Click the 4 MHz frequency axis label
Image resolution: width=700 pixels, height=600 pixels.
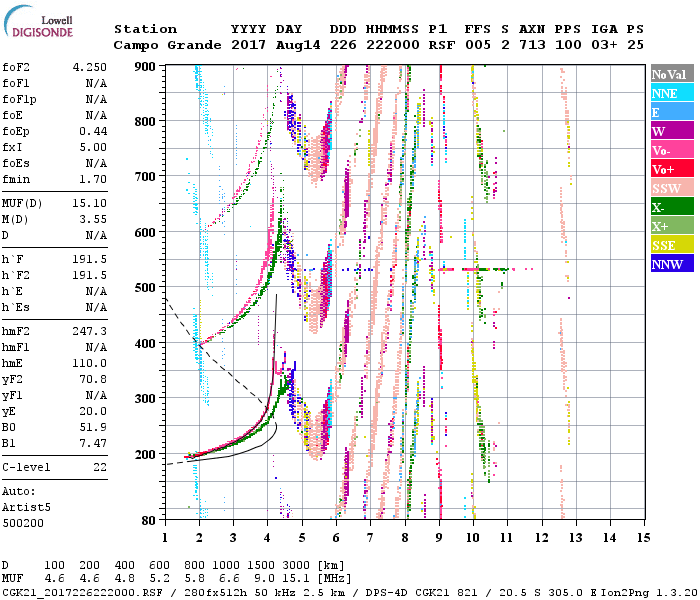[x=267, y=538]
